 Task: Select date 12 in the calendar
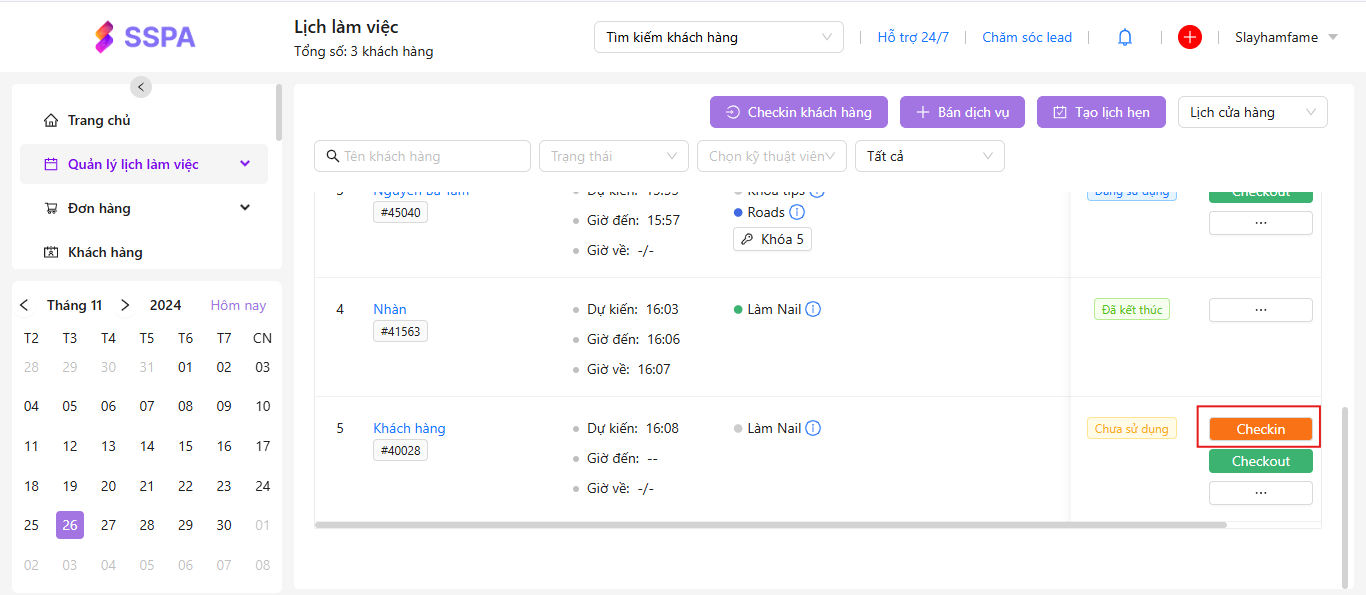[70, 446]
